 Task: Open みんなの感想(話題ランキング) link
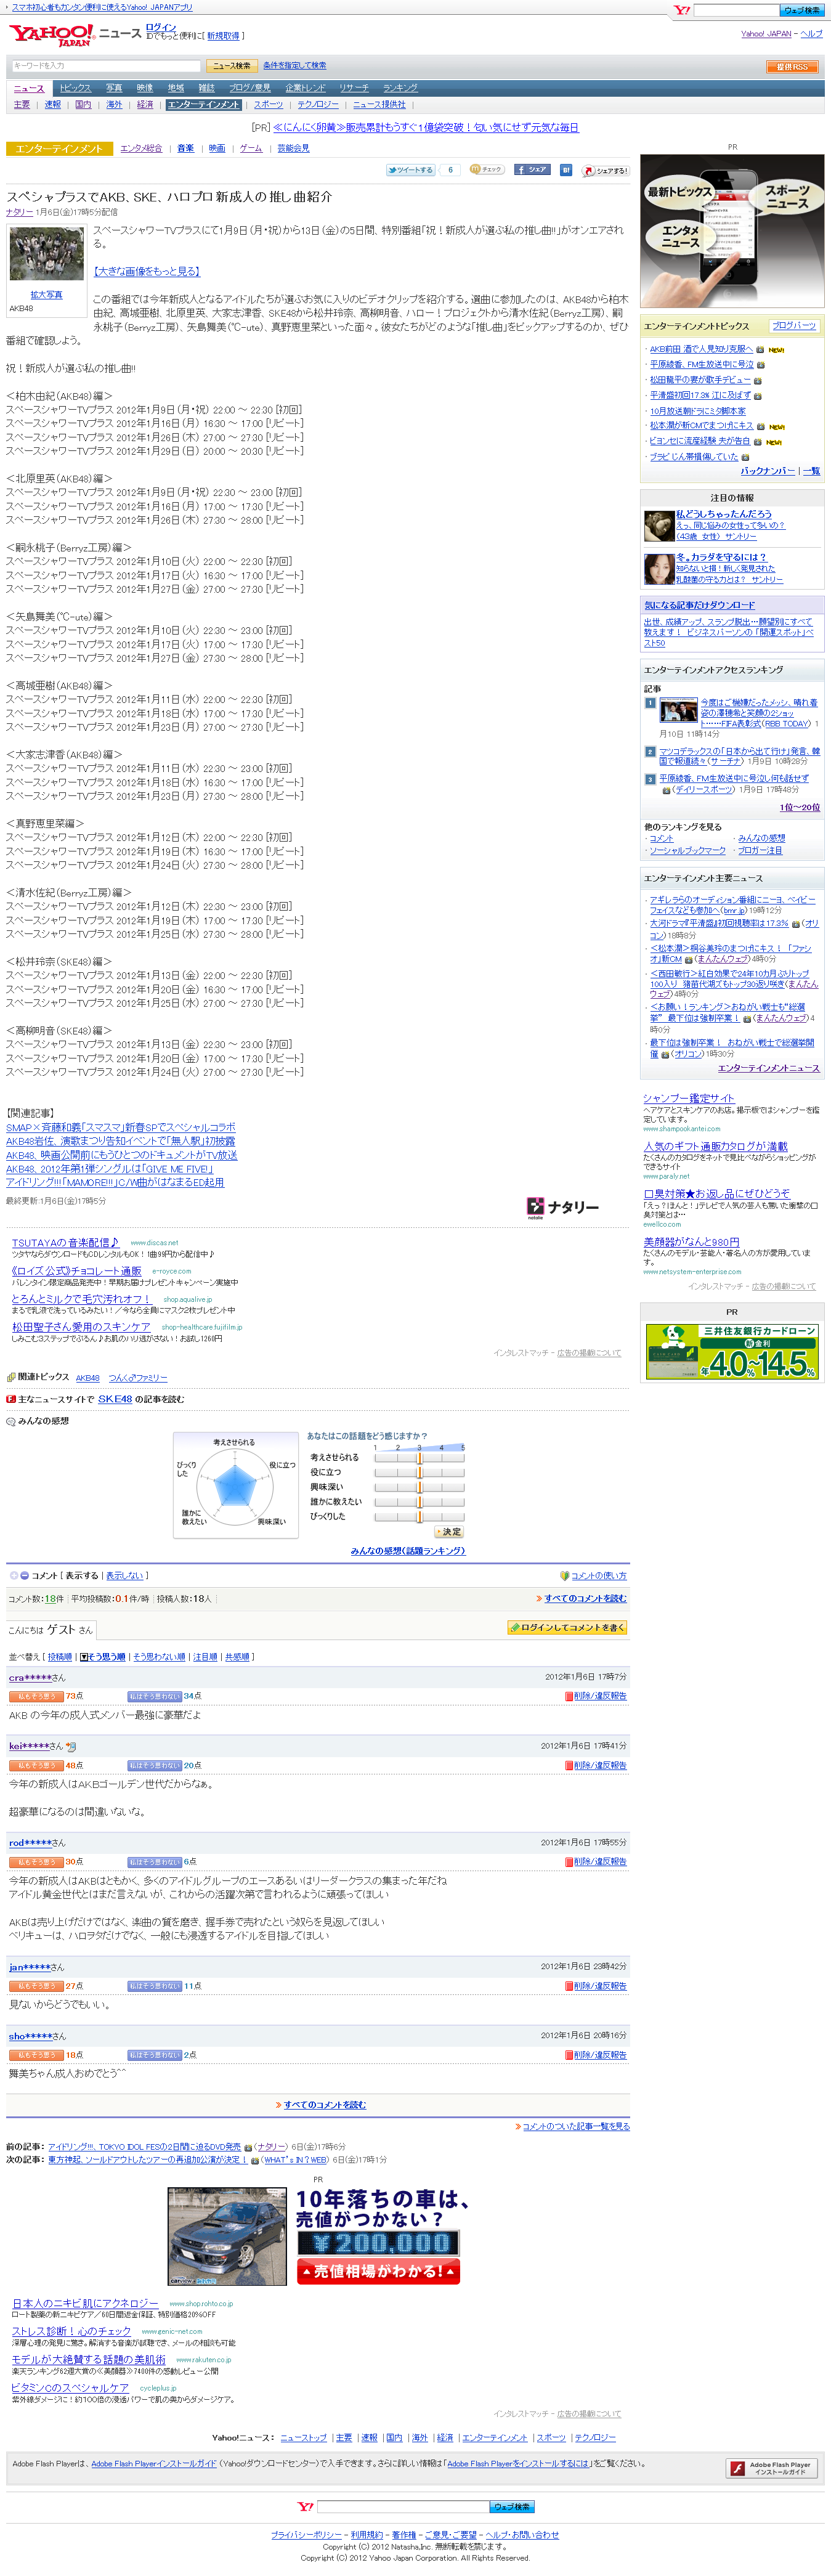(407, 1550)
